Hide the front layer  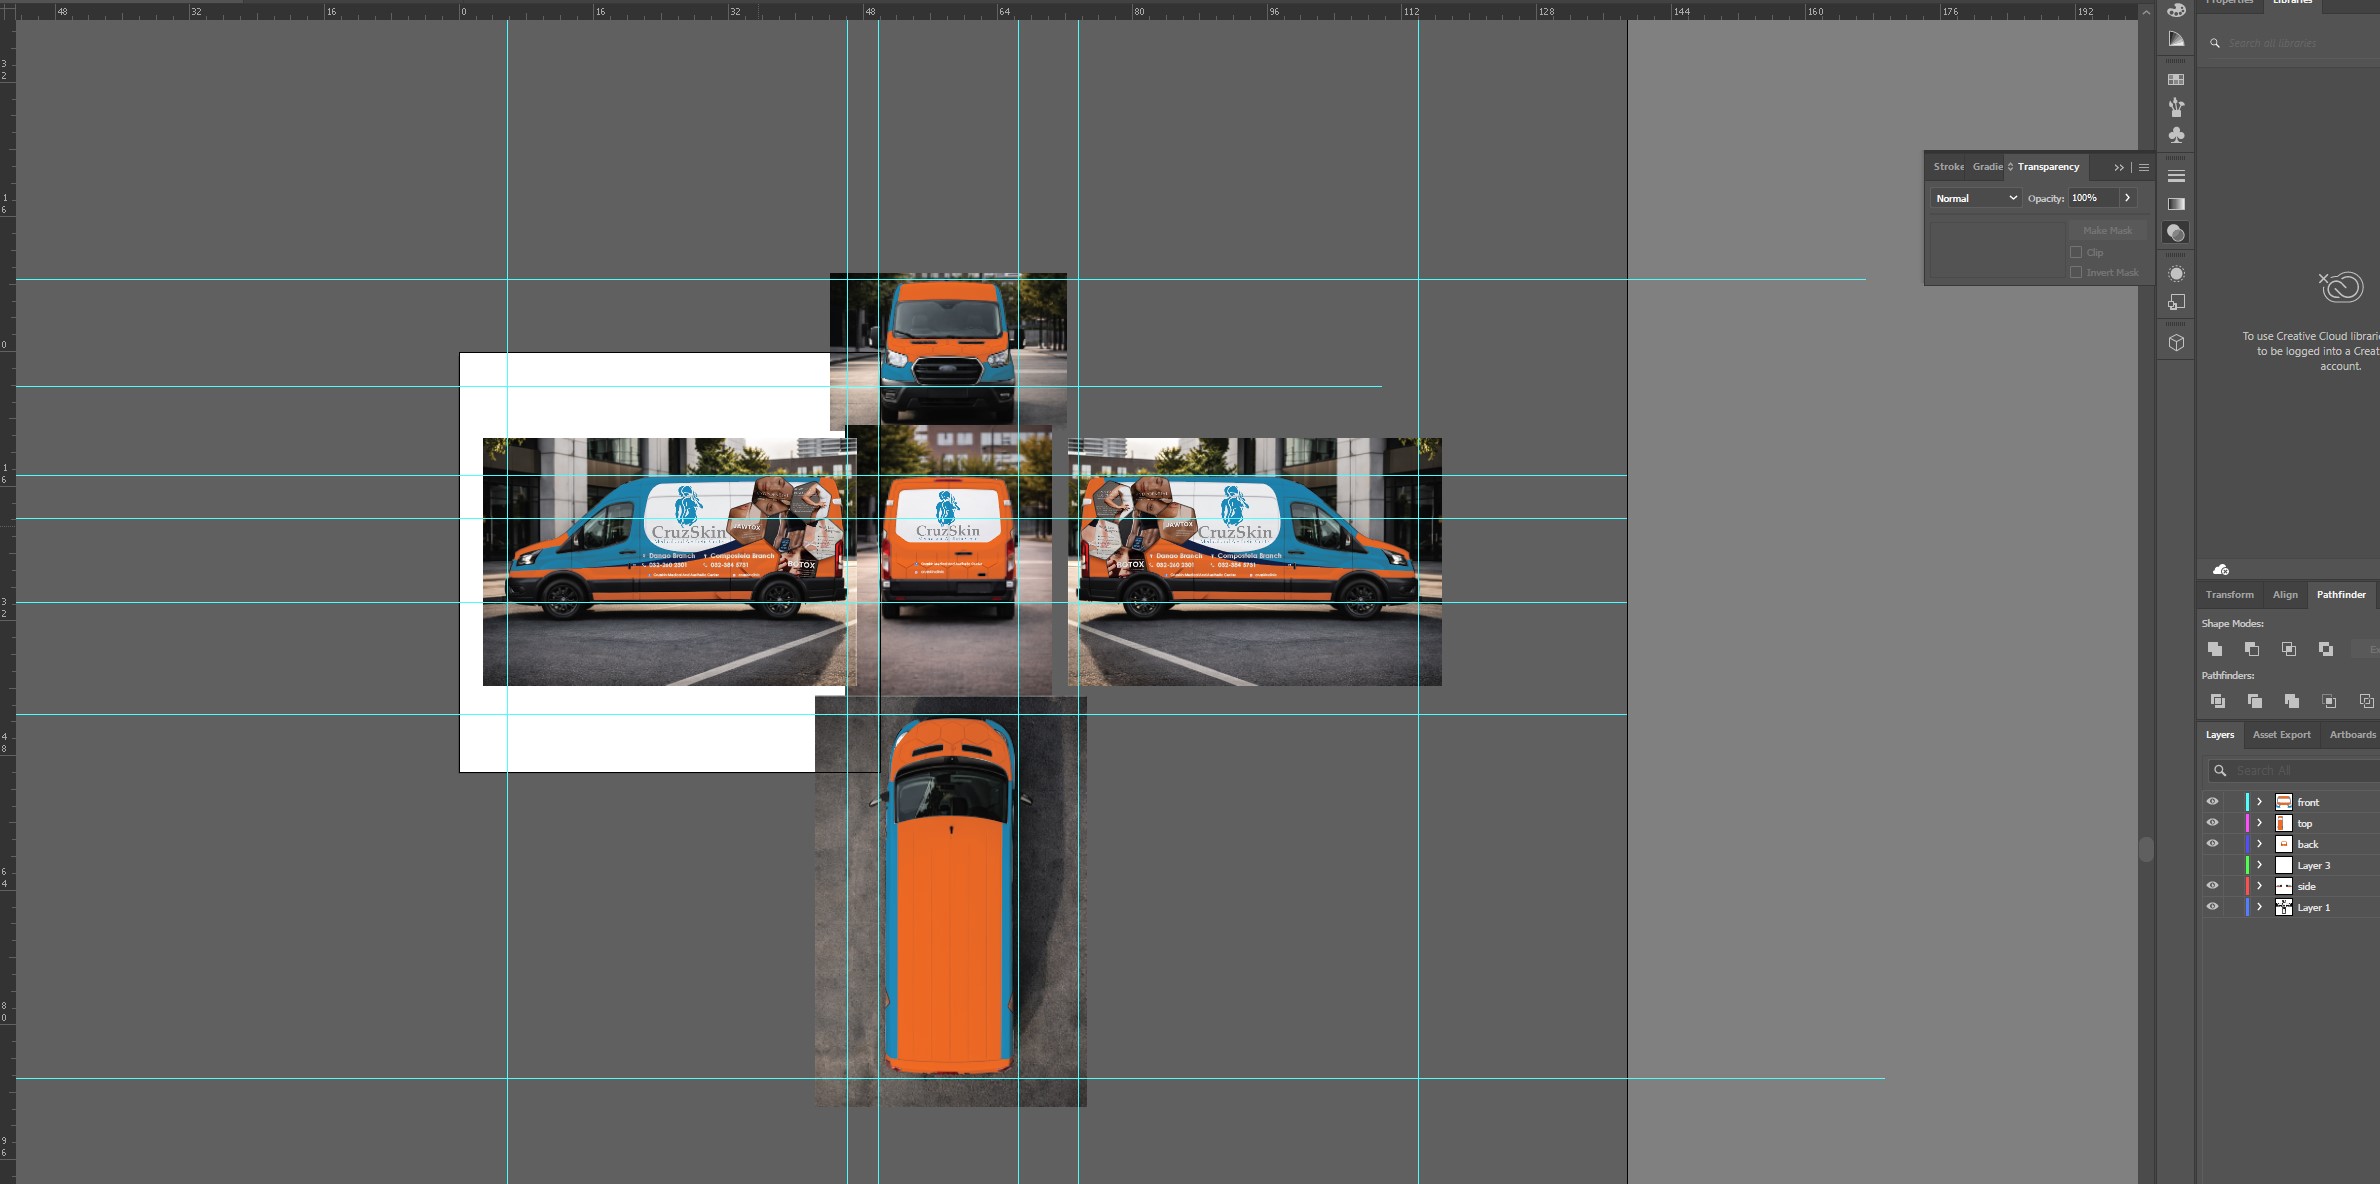point(2212,802)
